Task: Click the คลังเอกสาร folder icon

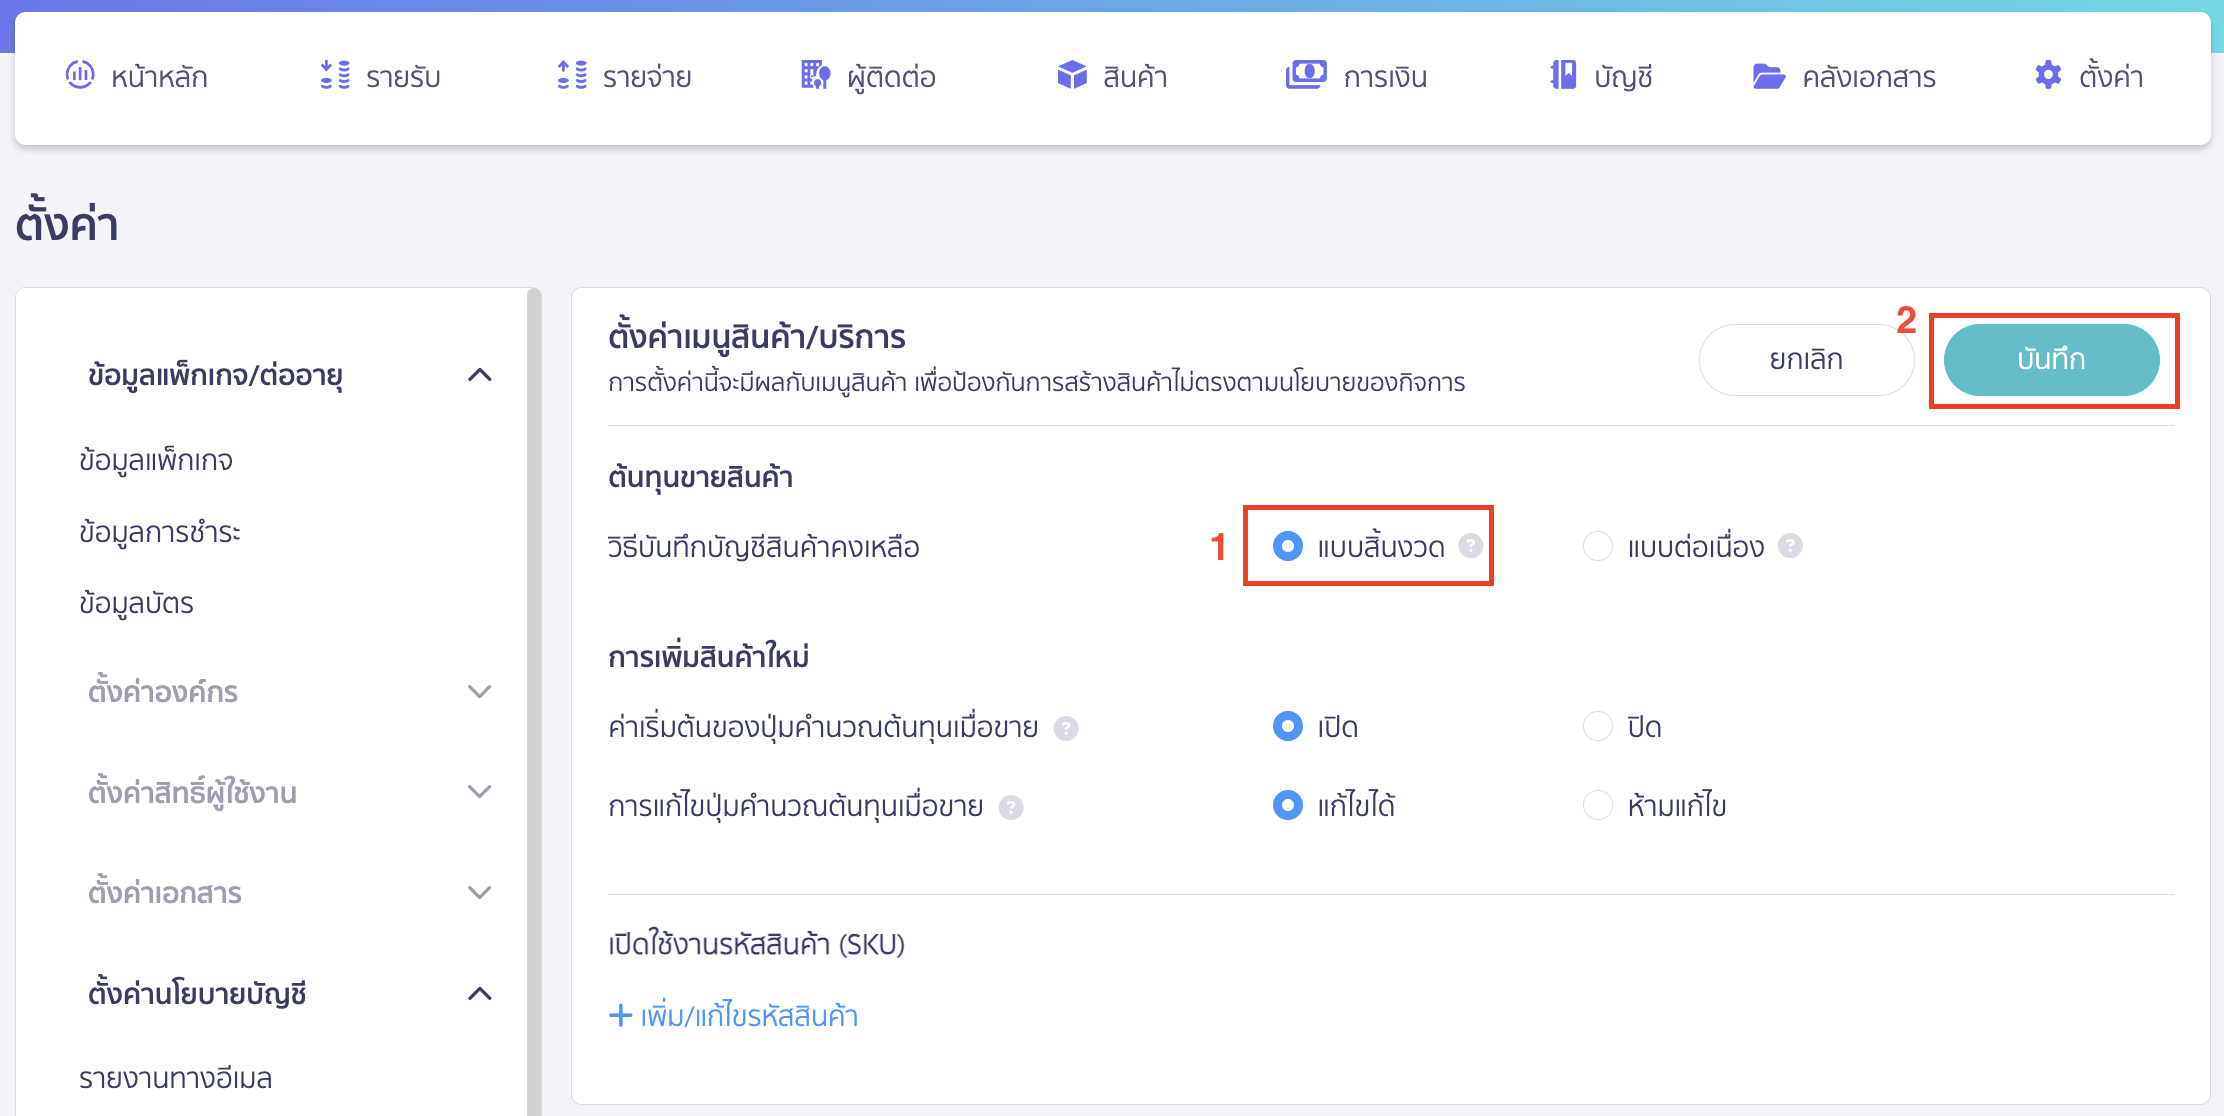Action: (1769, 76)
